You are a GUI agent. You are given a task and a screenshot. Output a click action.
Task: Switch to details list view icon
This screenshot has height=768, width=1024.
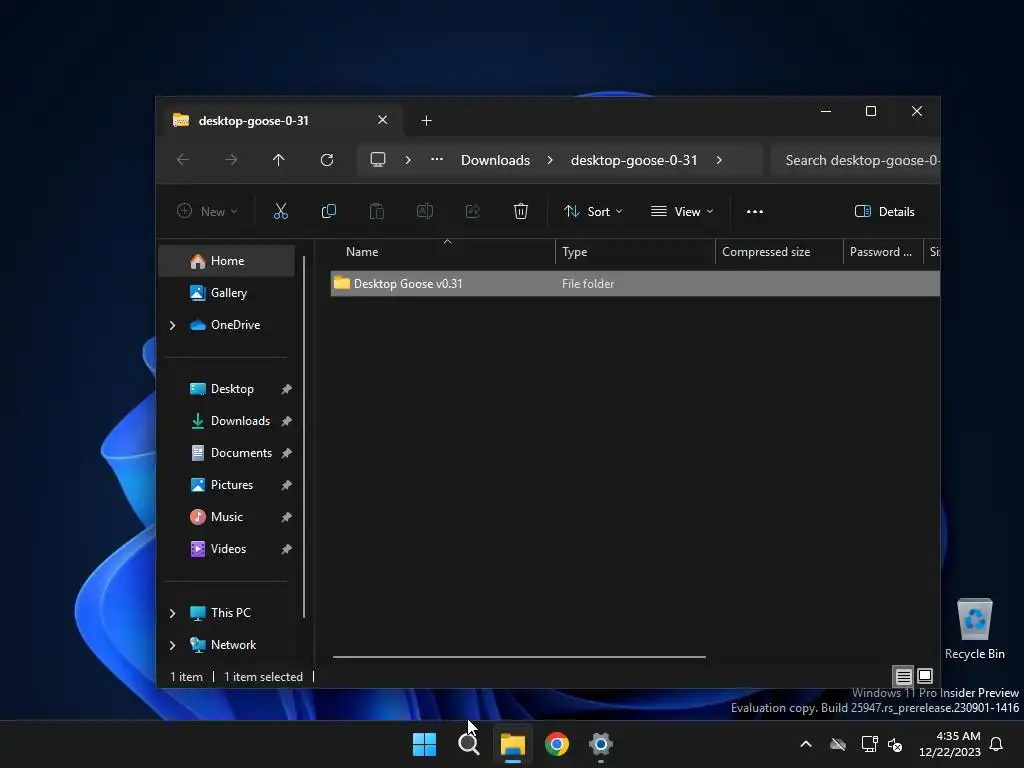point(903,676)
